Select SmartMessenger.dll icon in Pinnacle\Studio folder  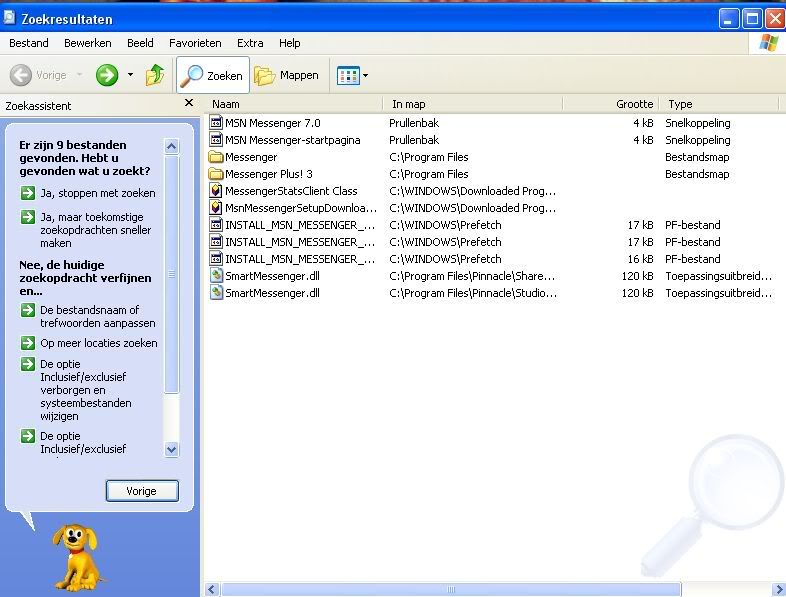click(216, 293)
